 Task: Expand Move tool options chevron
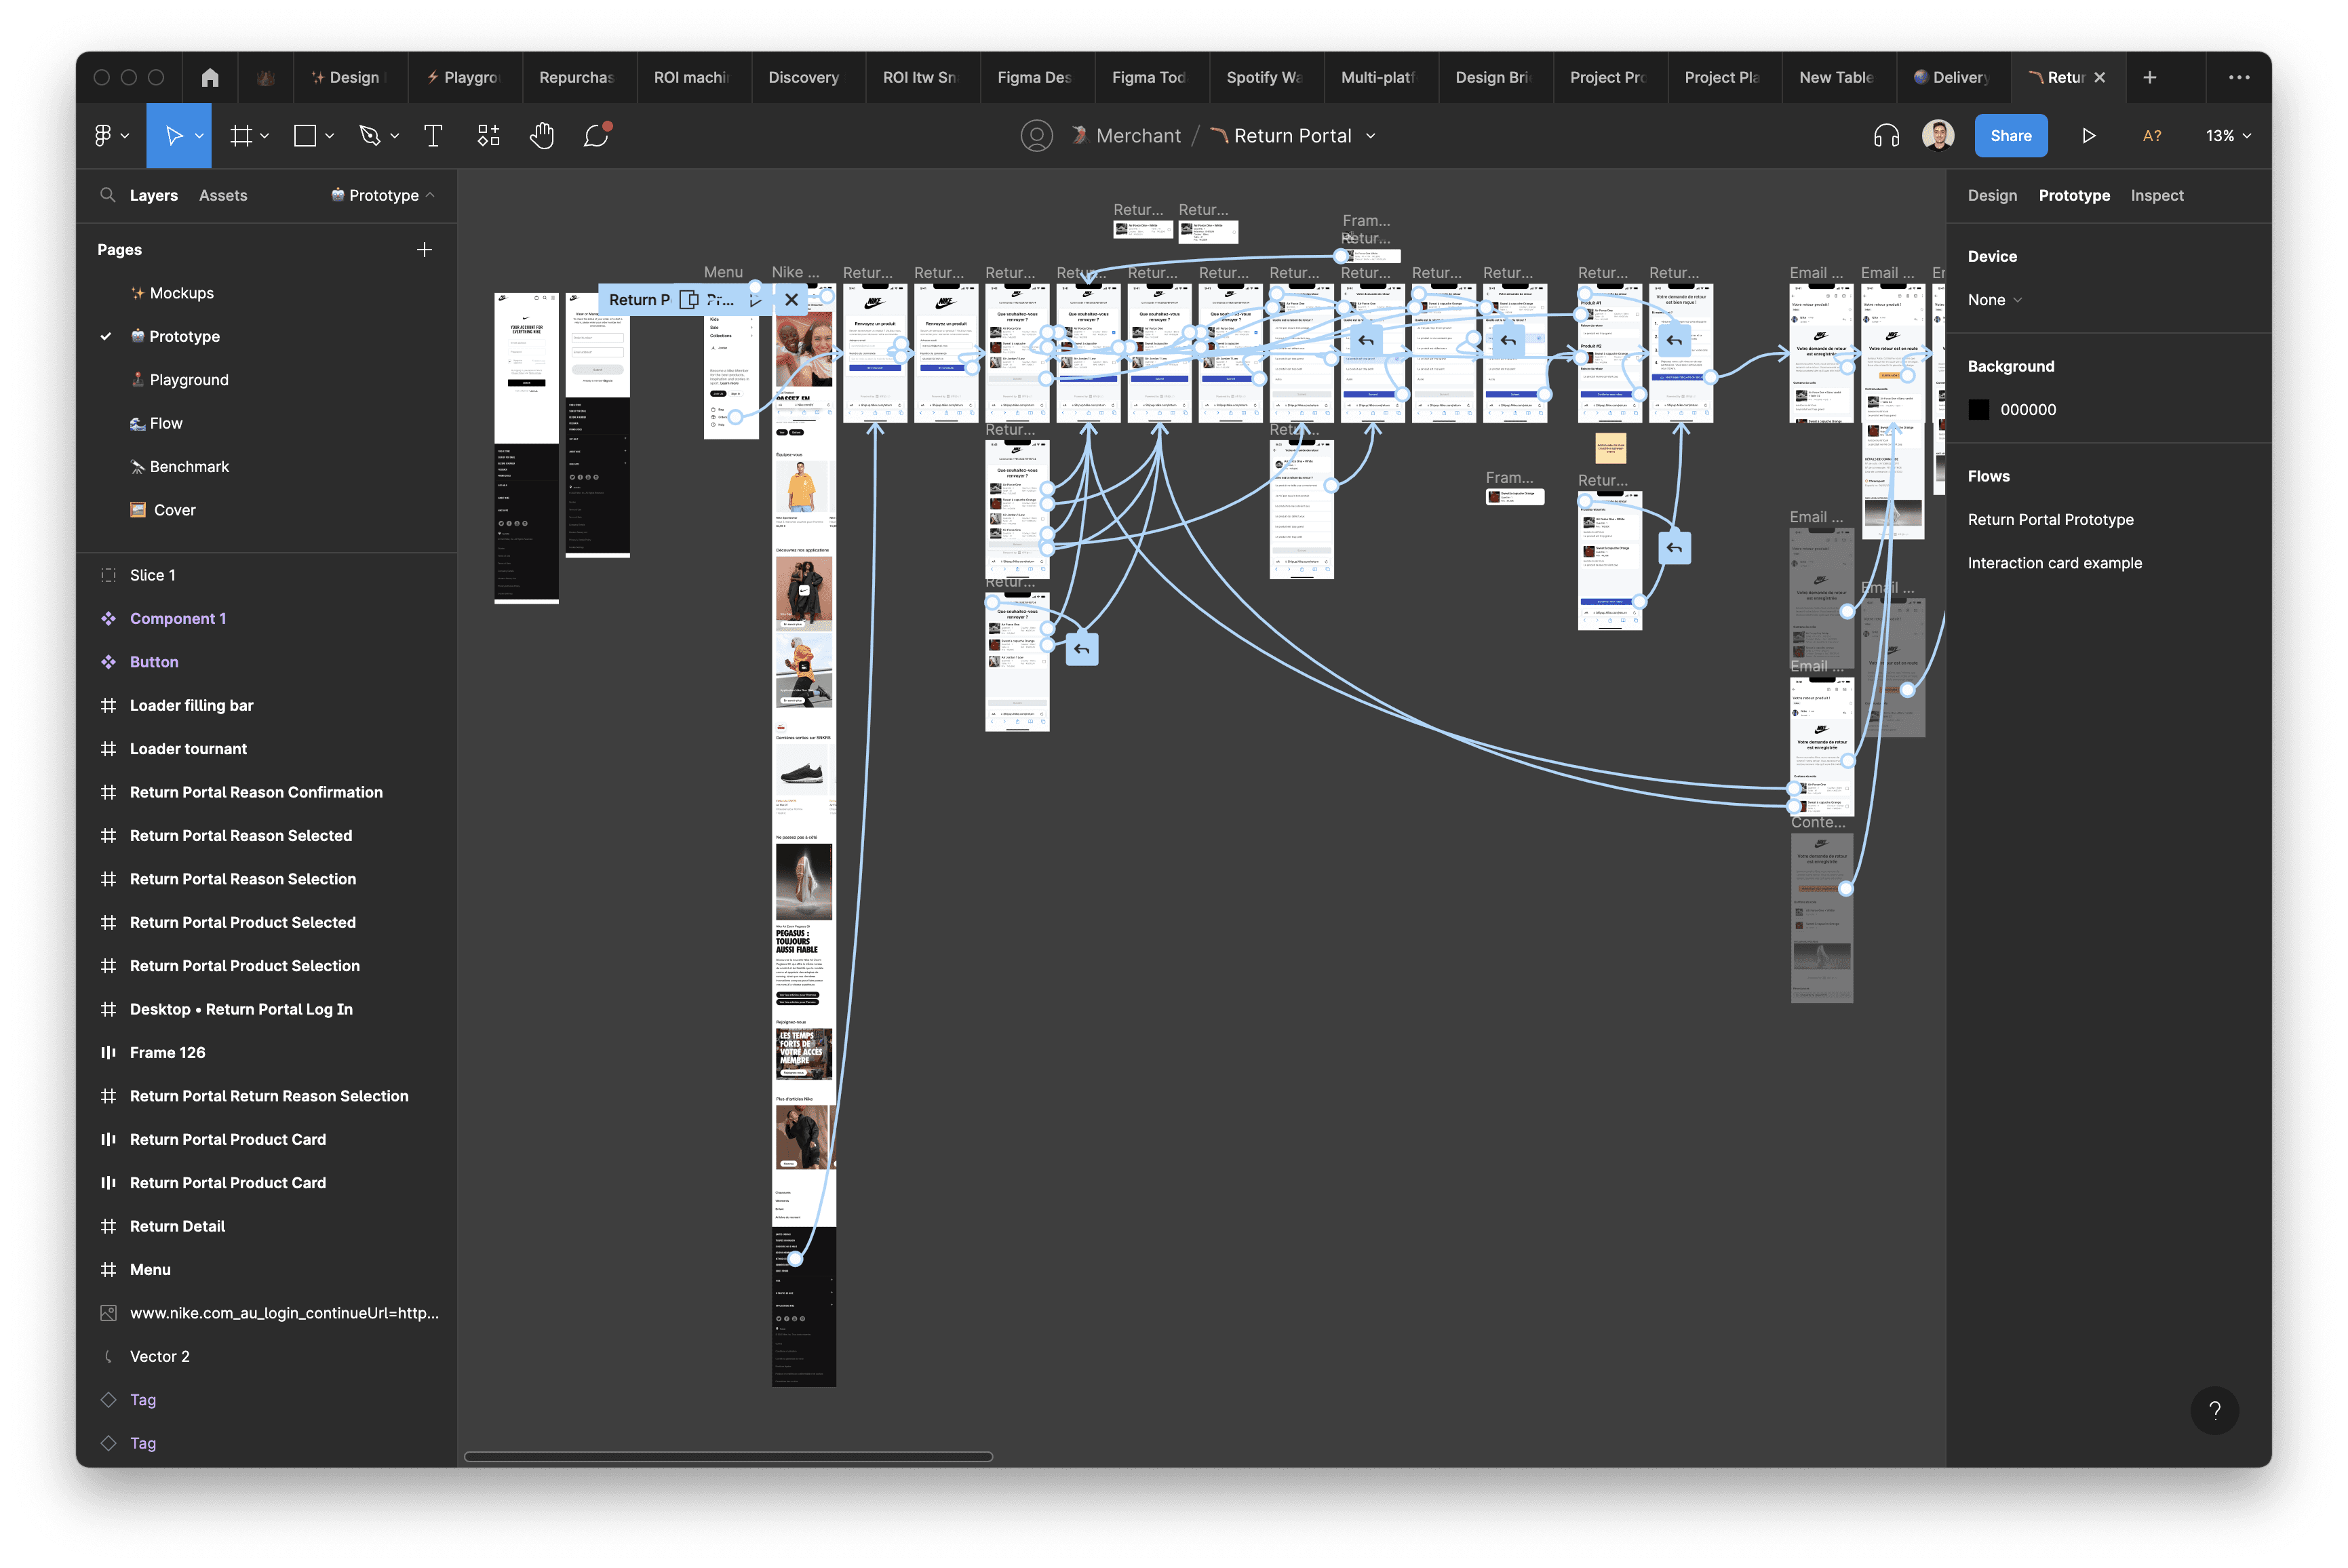[x=199, y=135]
